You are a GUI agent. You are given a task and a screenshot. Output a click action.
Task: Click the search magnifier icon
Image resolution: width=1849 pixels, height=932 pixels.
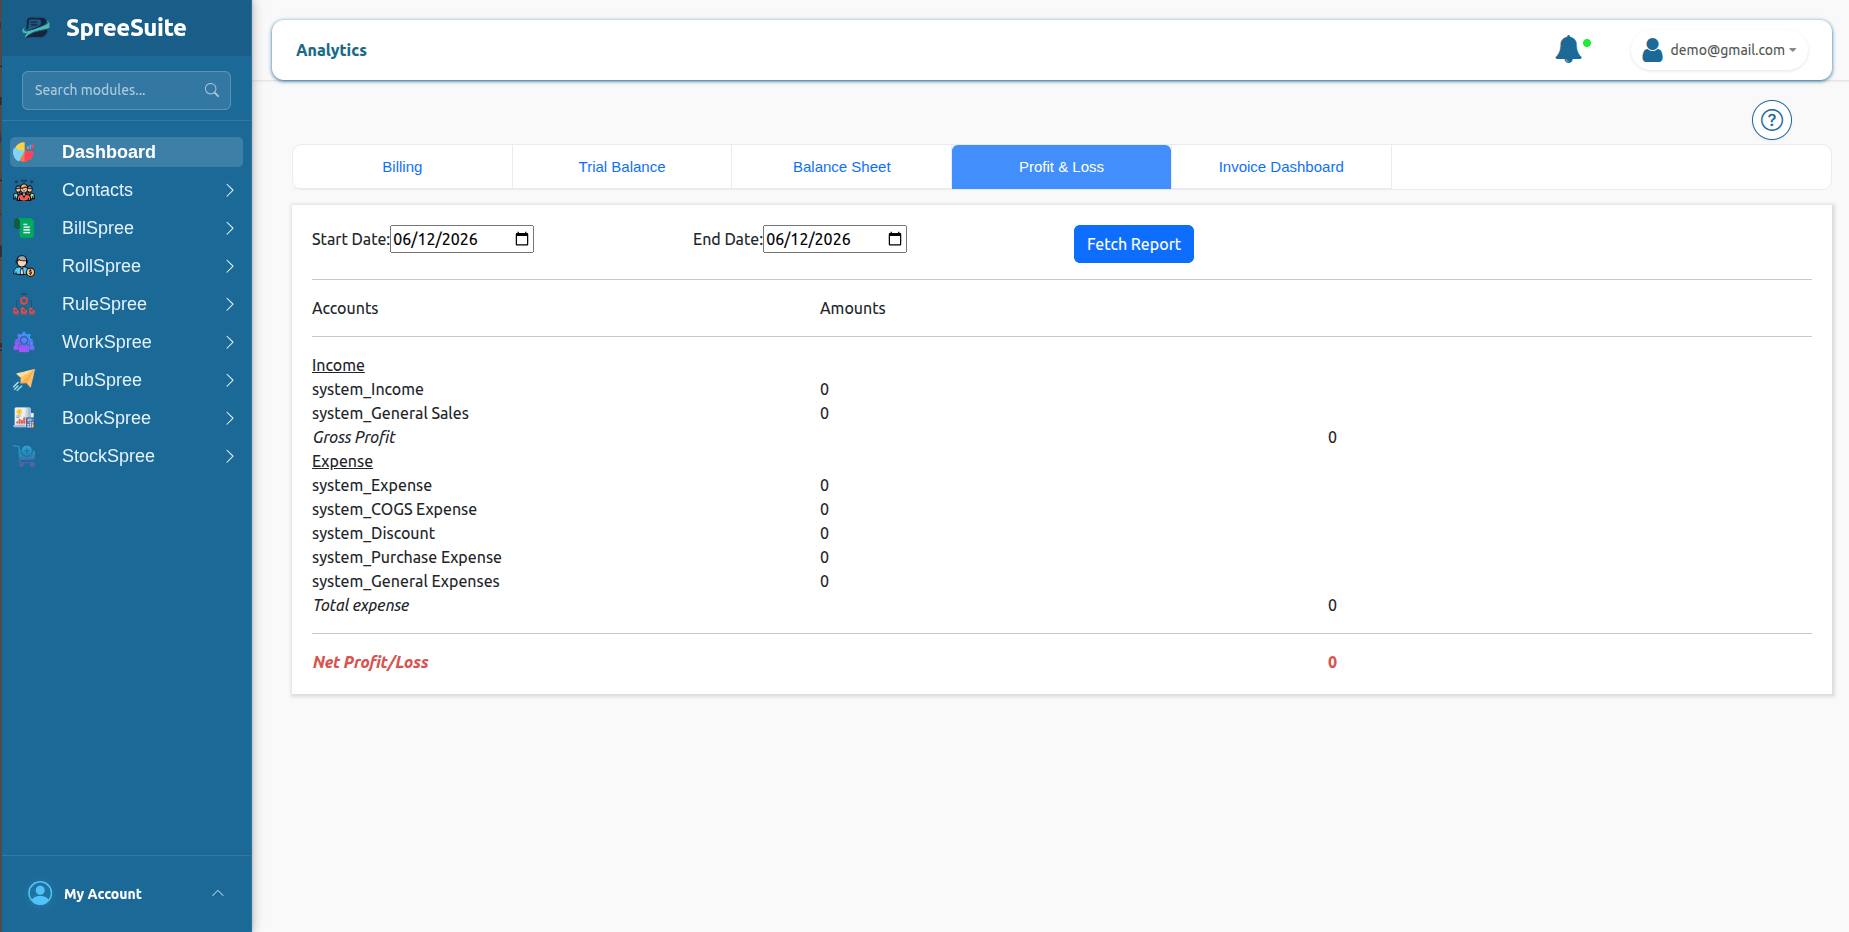click(212, 90)
